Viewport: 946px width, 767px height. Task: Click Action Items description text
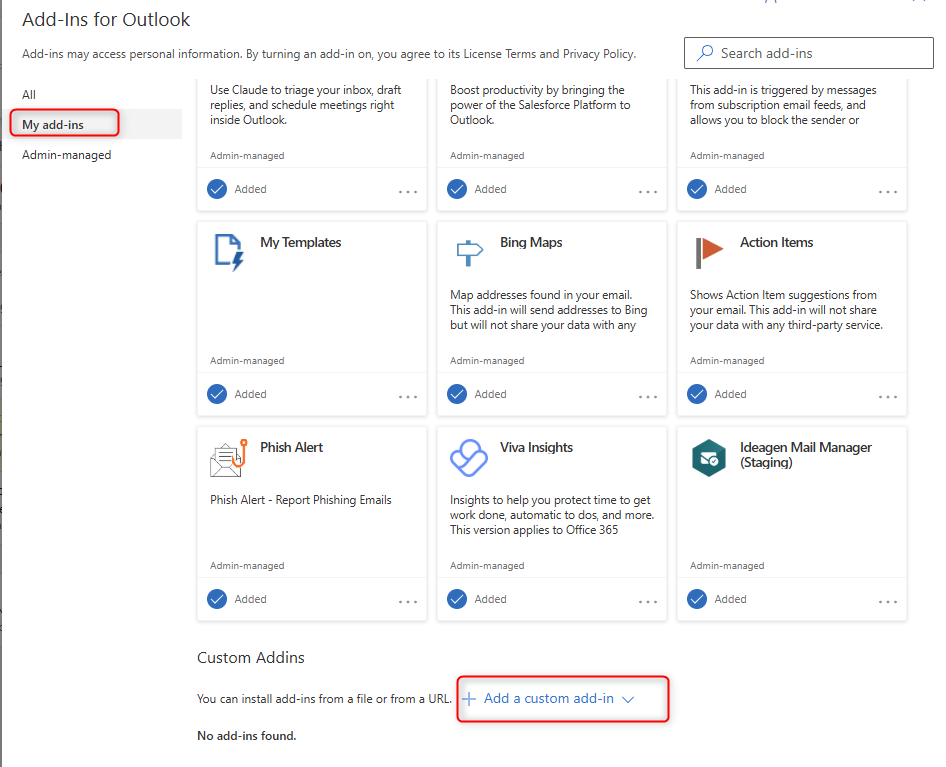786,310
